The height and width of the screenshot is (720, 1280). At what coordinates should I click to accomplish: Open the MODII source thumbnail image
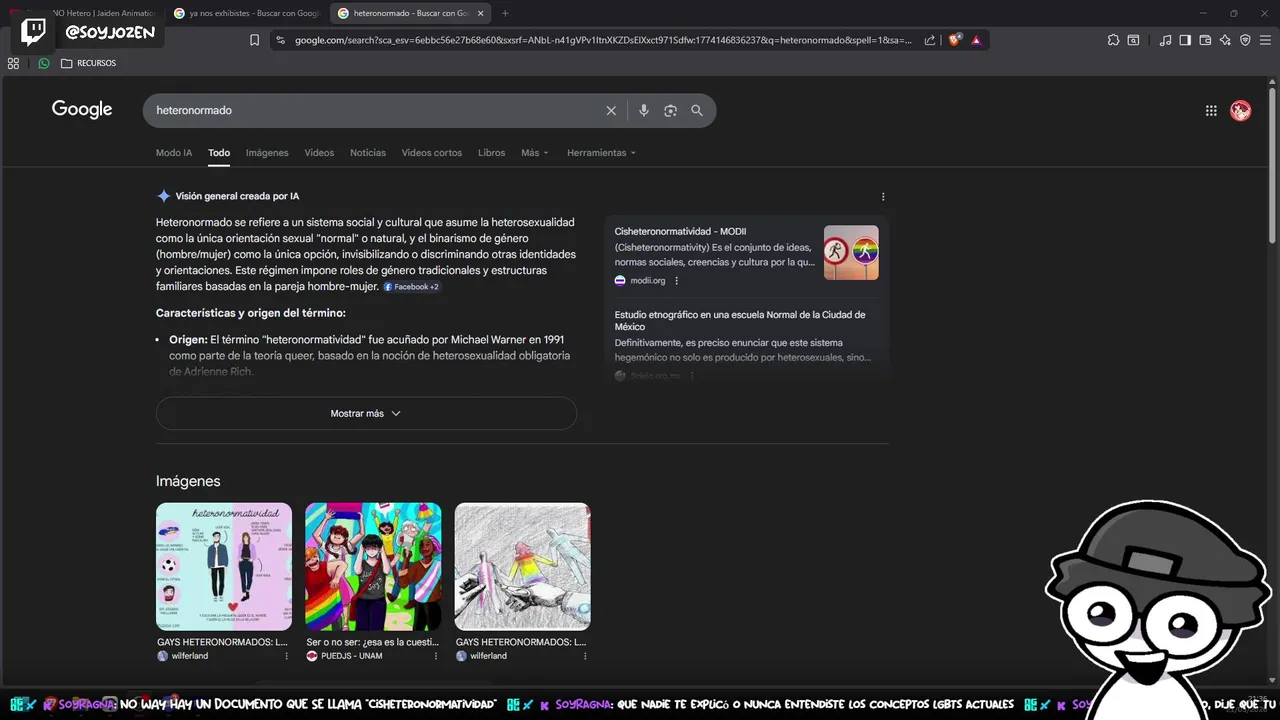pyautogui.click(x=851, y=252)
